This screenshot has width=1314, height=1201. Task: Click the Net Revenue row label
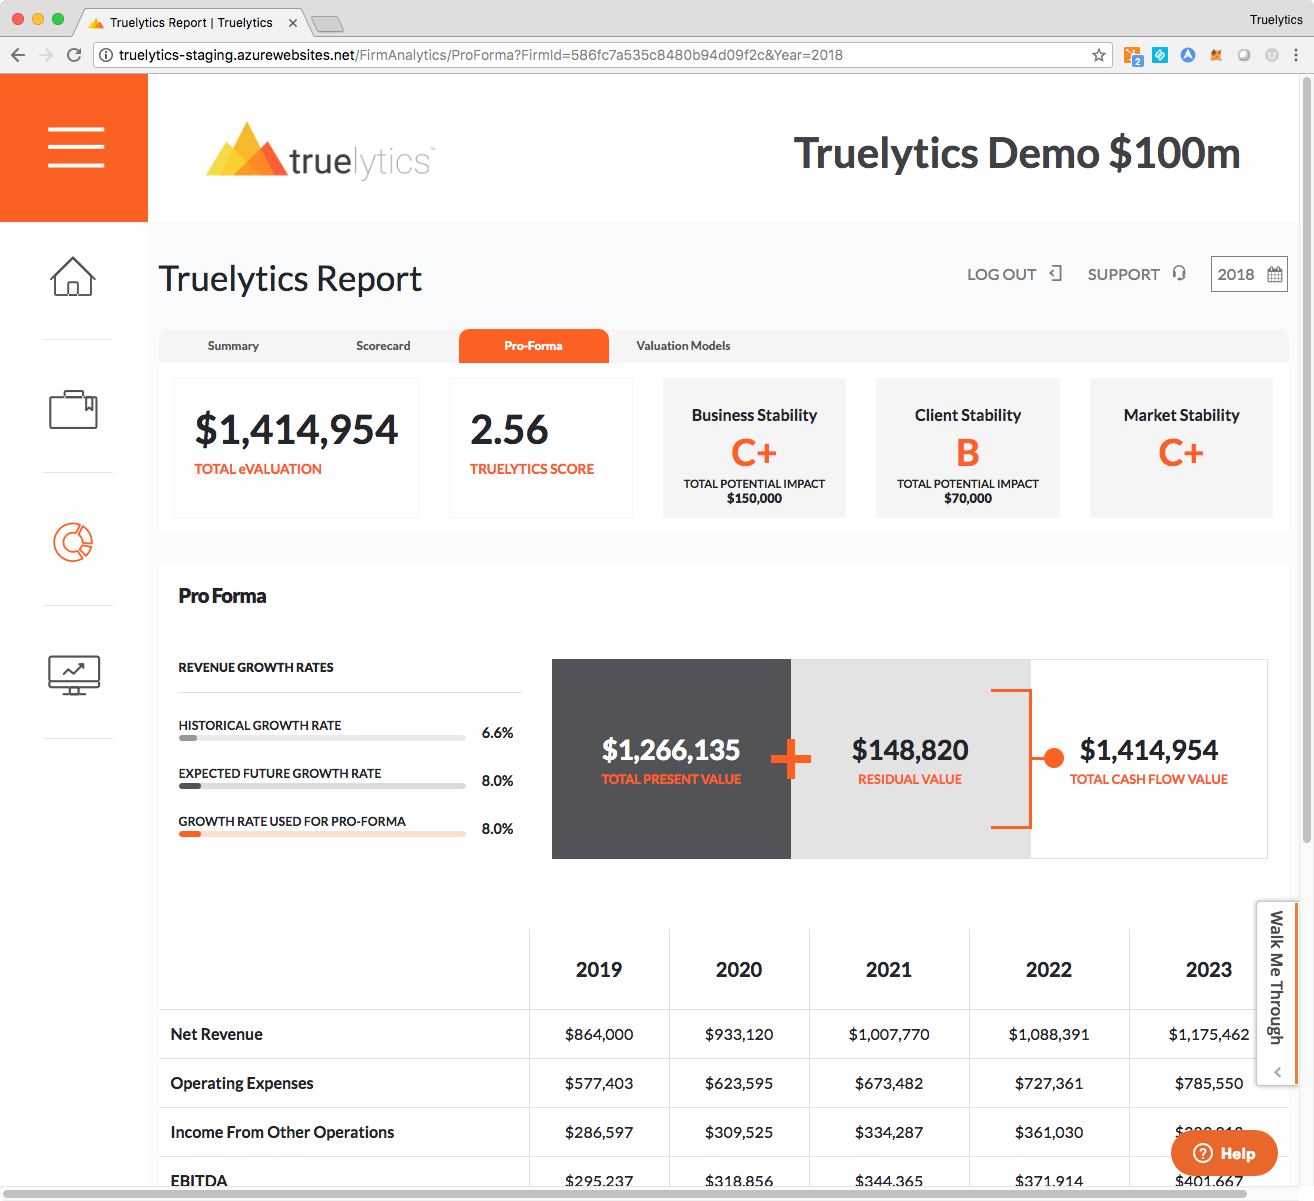(217, 1034)
